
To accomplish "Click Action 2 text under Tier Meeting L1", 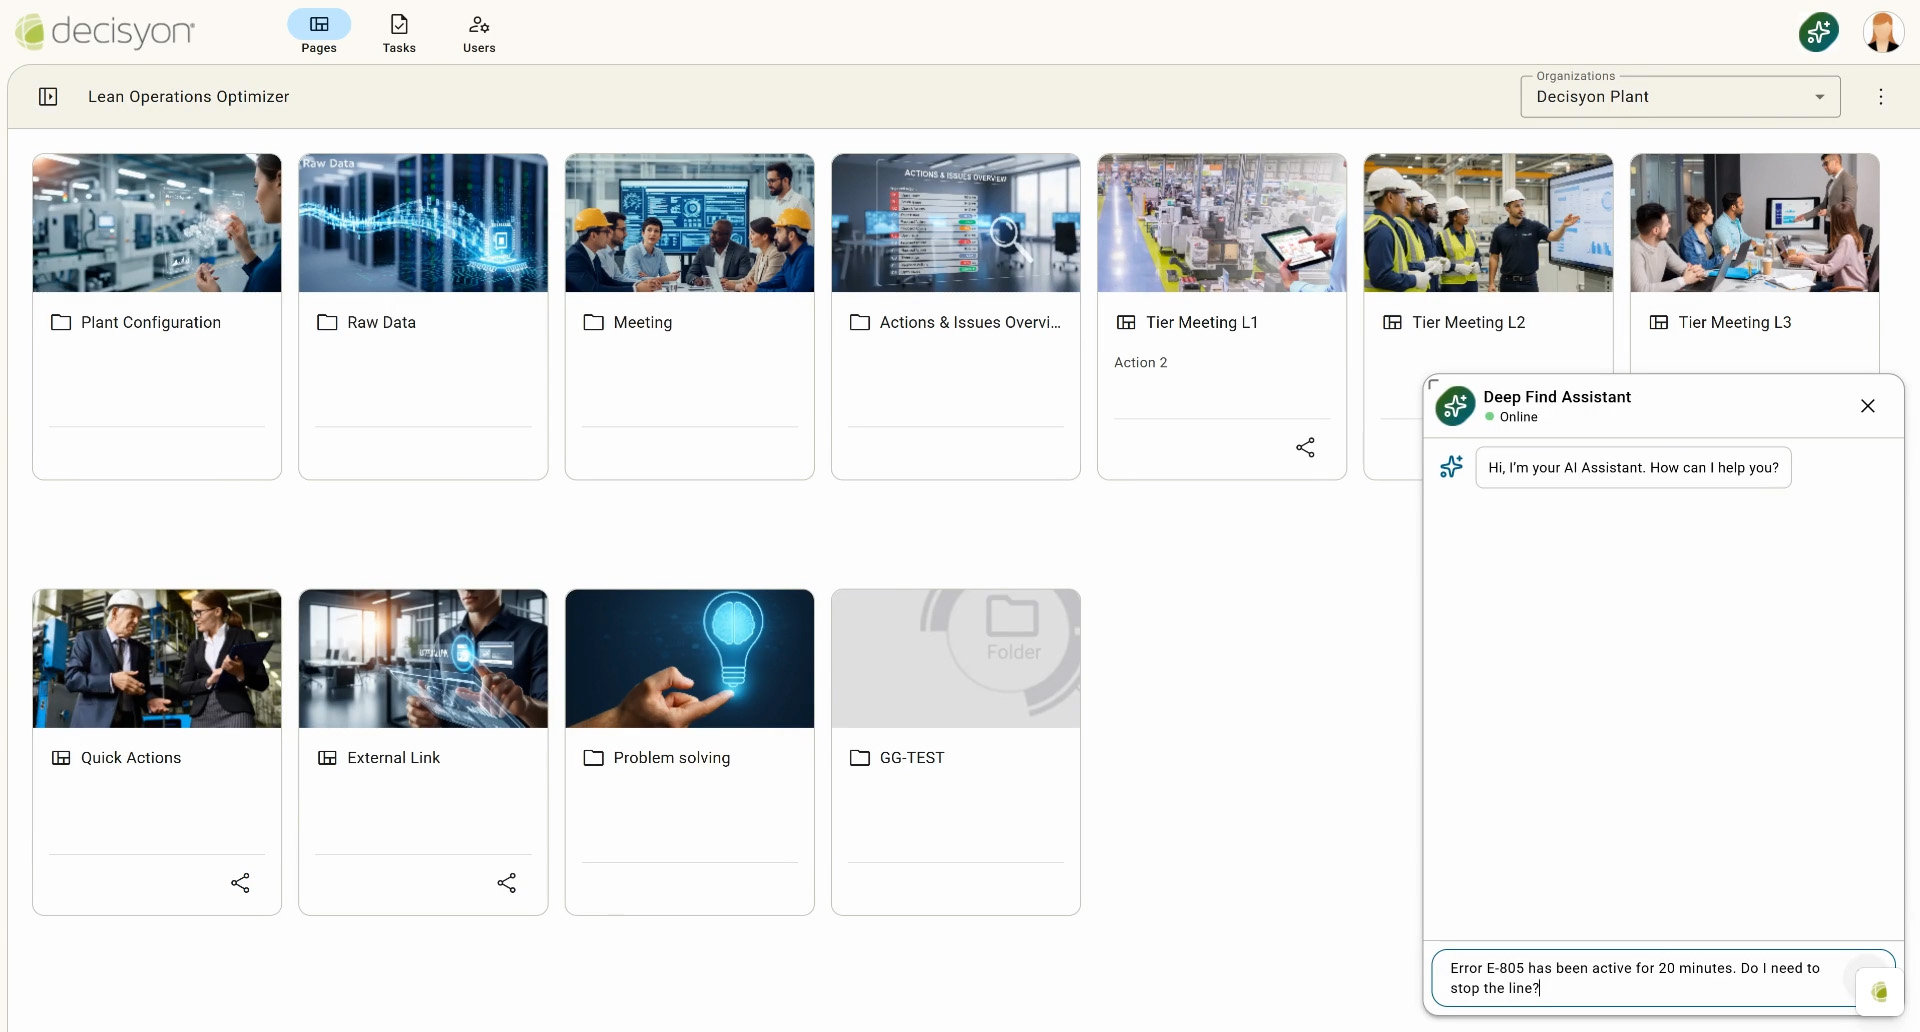I will (x=1141, y=362).
